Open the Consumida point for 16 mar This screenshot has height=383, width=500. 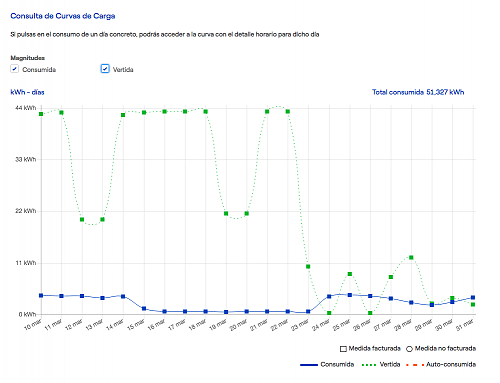click(165, 311)
